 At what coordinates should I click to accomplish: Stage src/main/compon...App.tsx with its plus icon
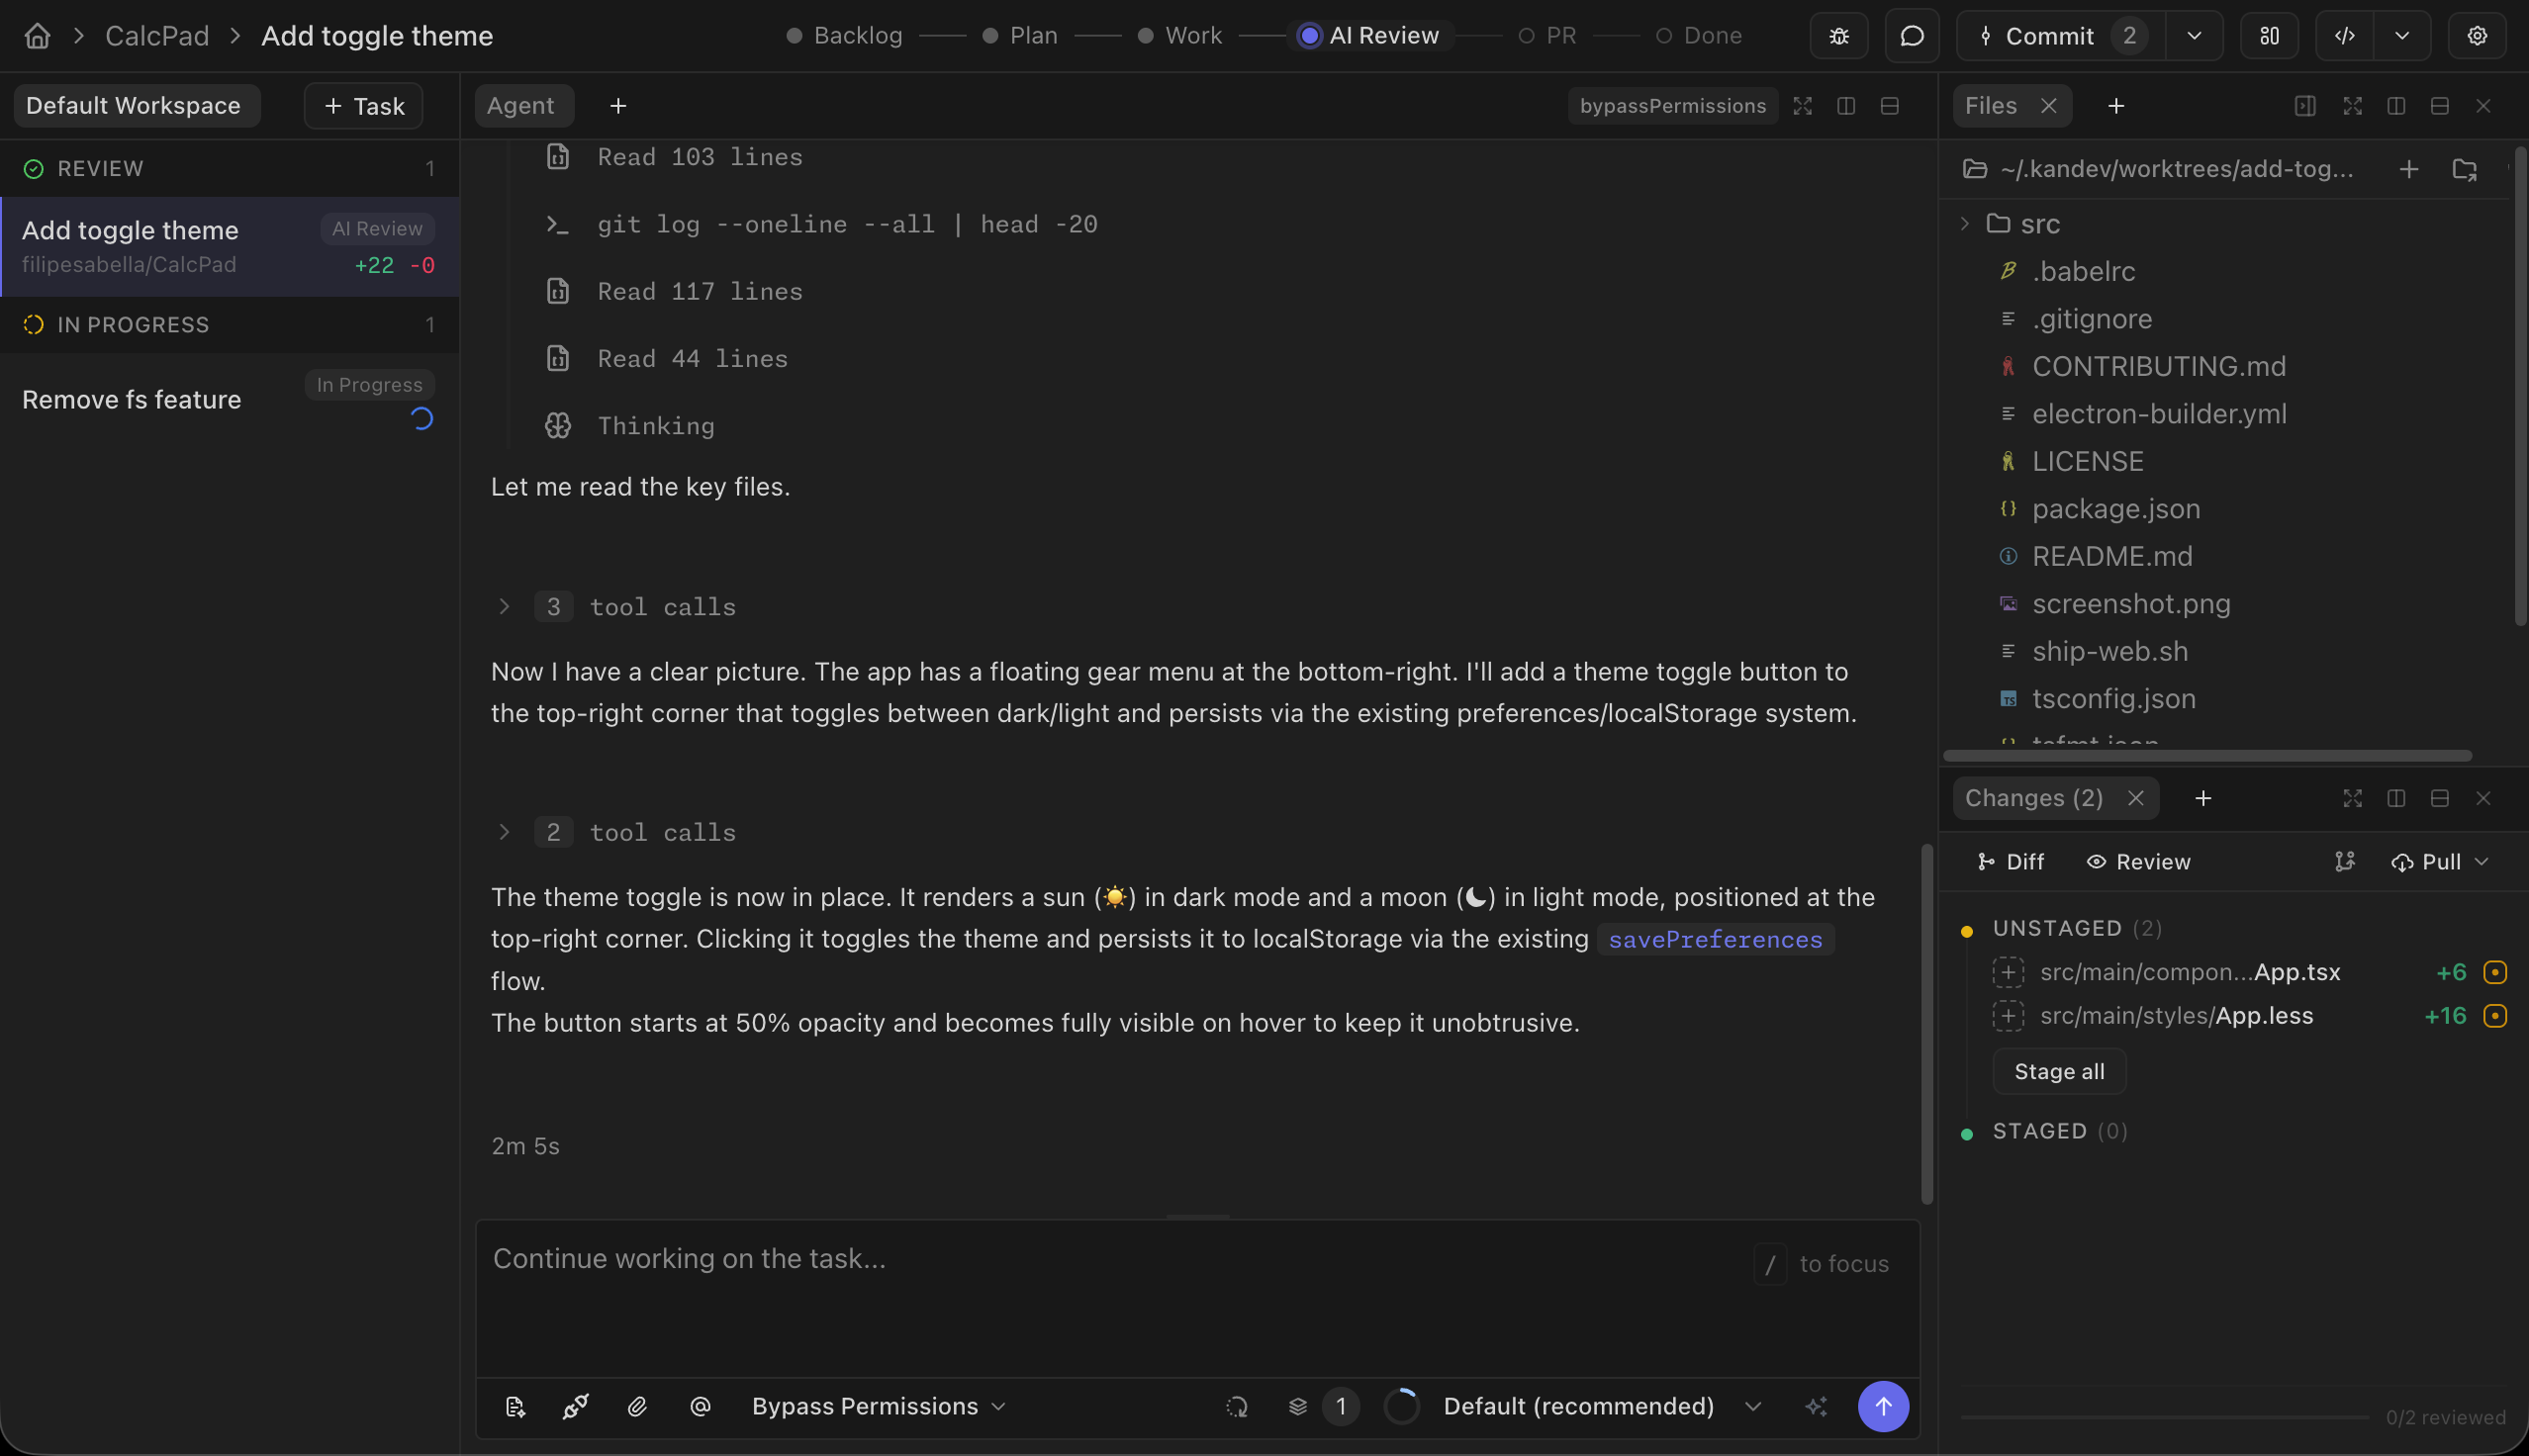(x=2007, y=972)
